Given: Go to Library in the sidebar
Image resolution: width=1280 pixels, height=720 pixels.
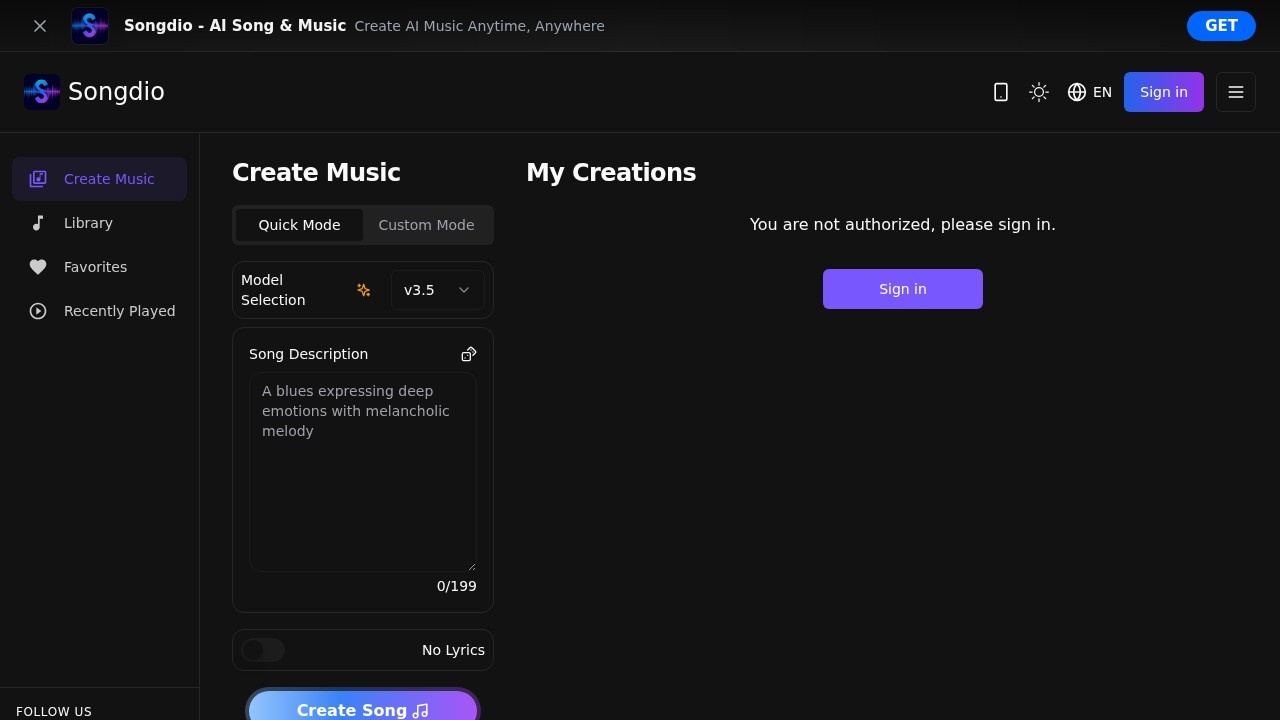Looking at the screenshot, I should coord(88,223).
